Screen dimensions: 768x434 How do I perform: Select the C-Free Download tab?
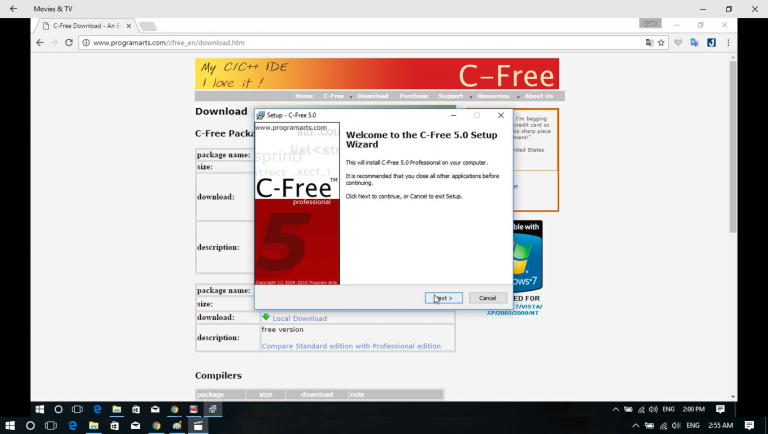click(x=87, y=26)
